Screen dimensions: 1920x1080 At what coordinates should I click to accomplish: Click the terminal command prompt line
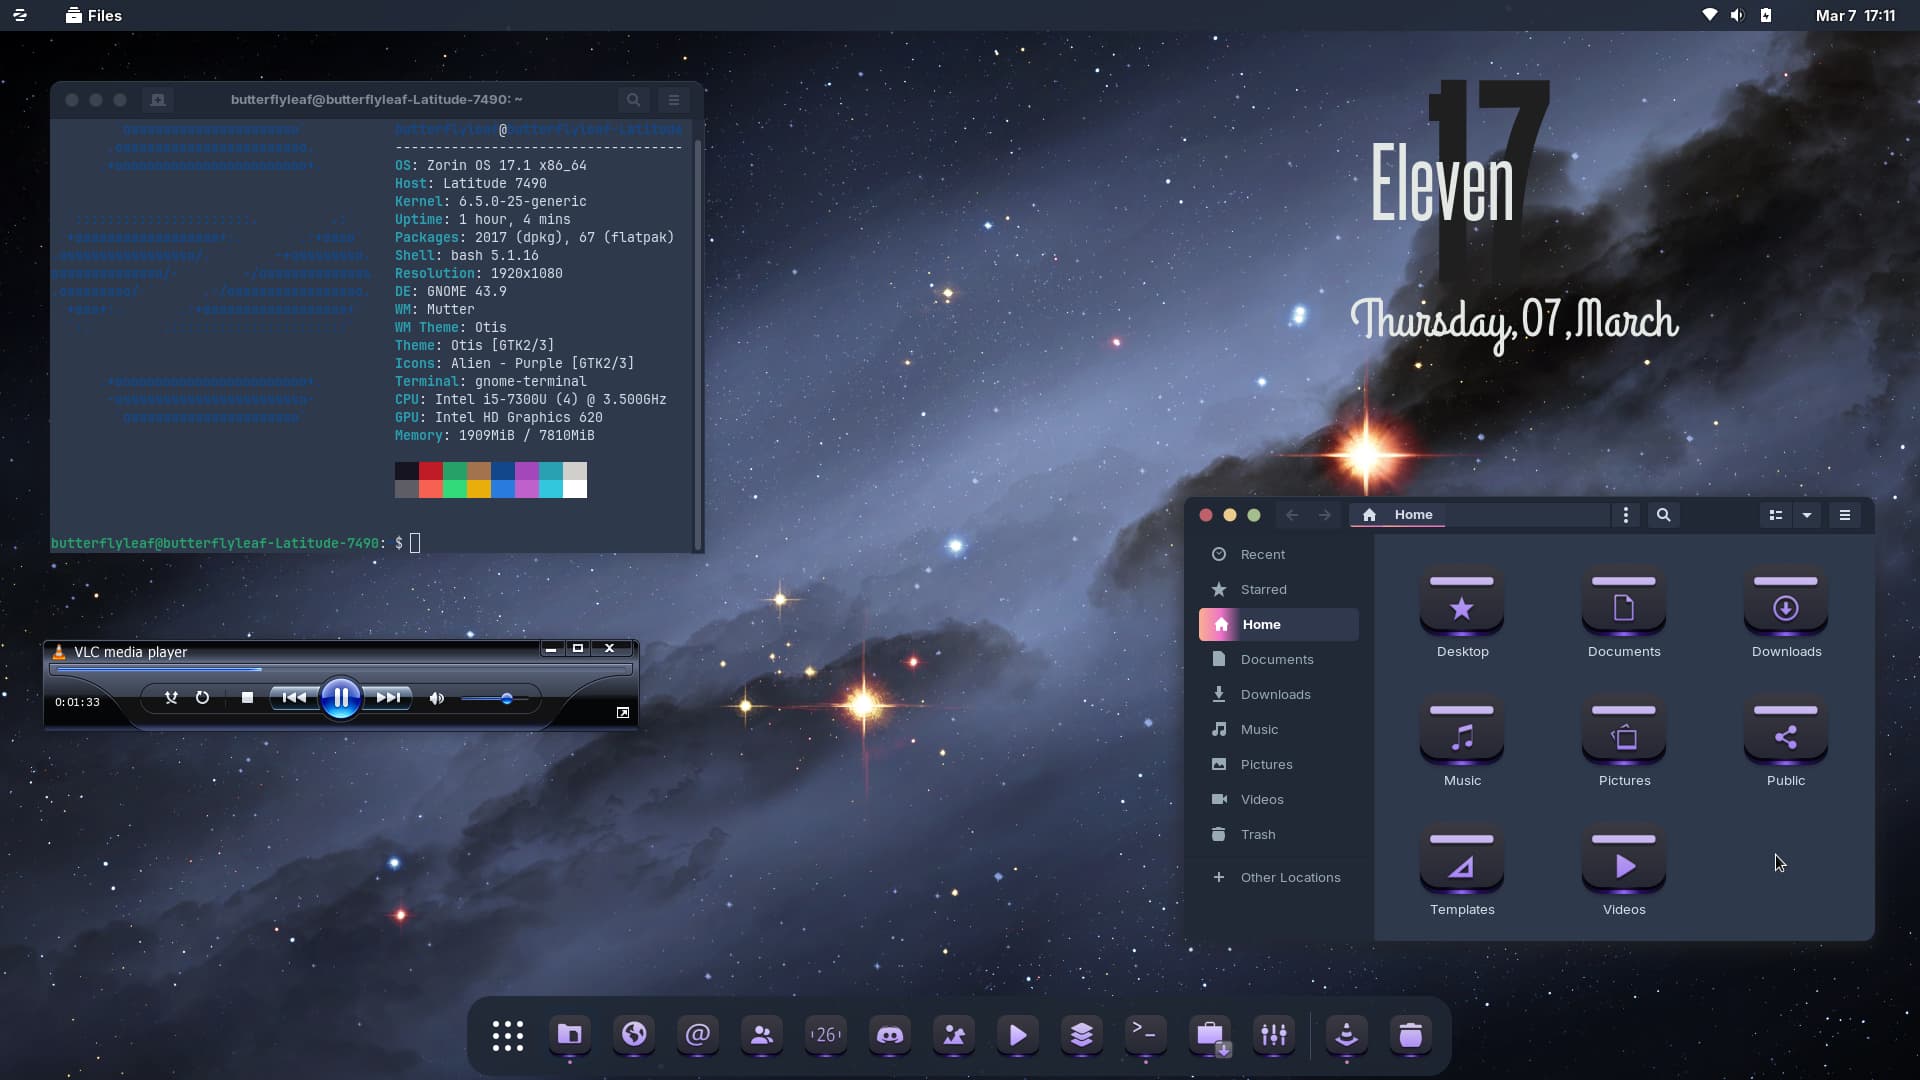pos(236,543)
